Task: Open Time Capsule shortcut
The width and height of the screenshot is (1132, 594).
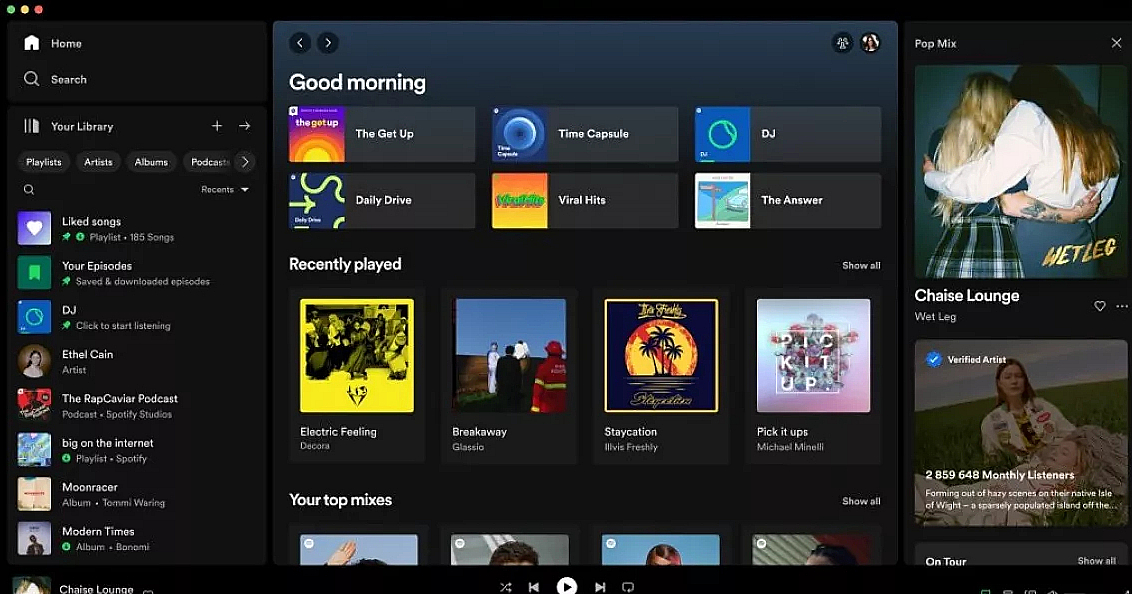Action: point(585,134)
